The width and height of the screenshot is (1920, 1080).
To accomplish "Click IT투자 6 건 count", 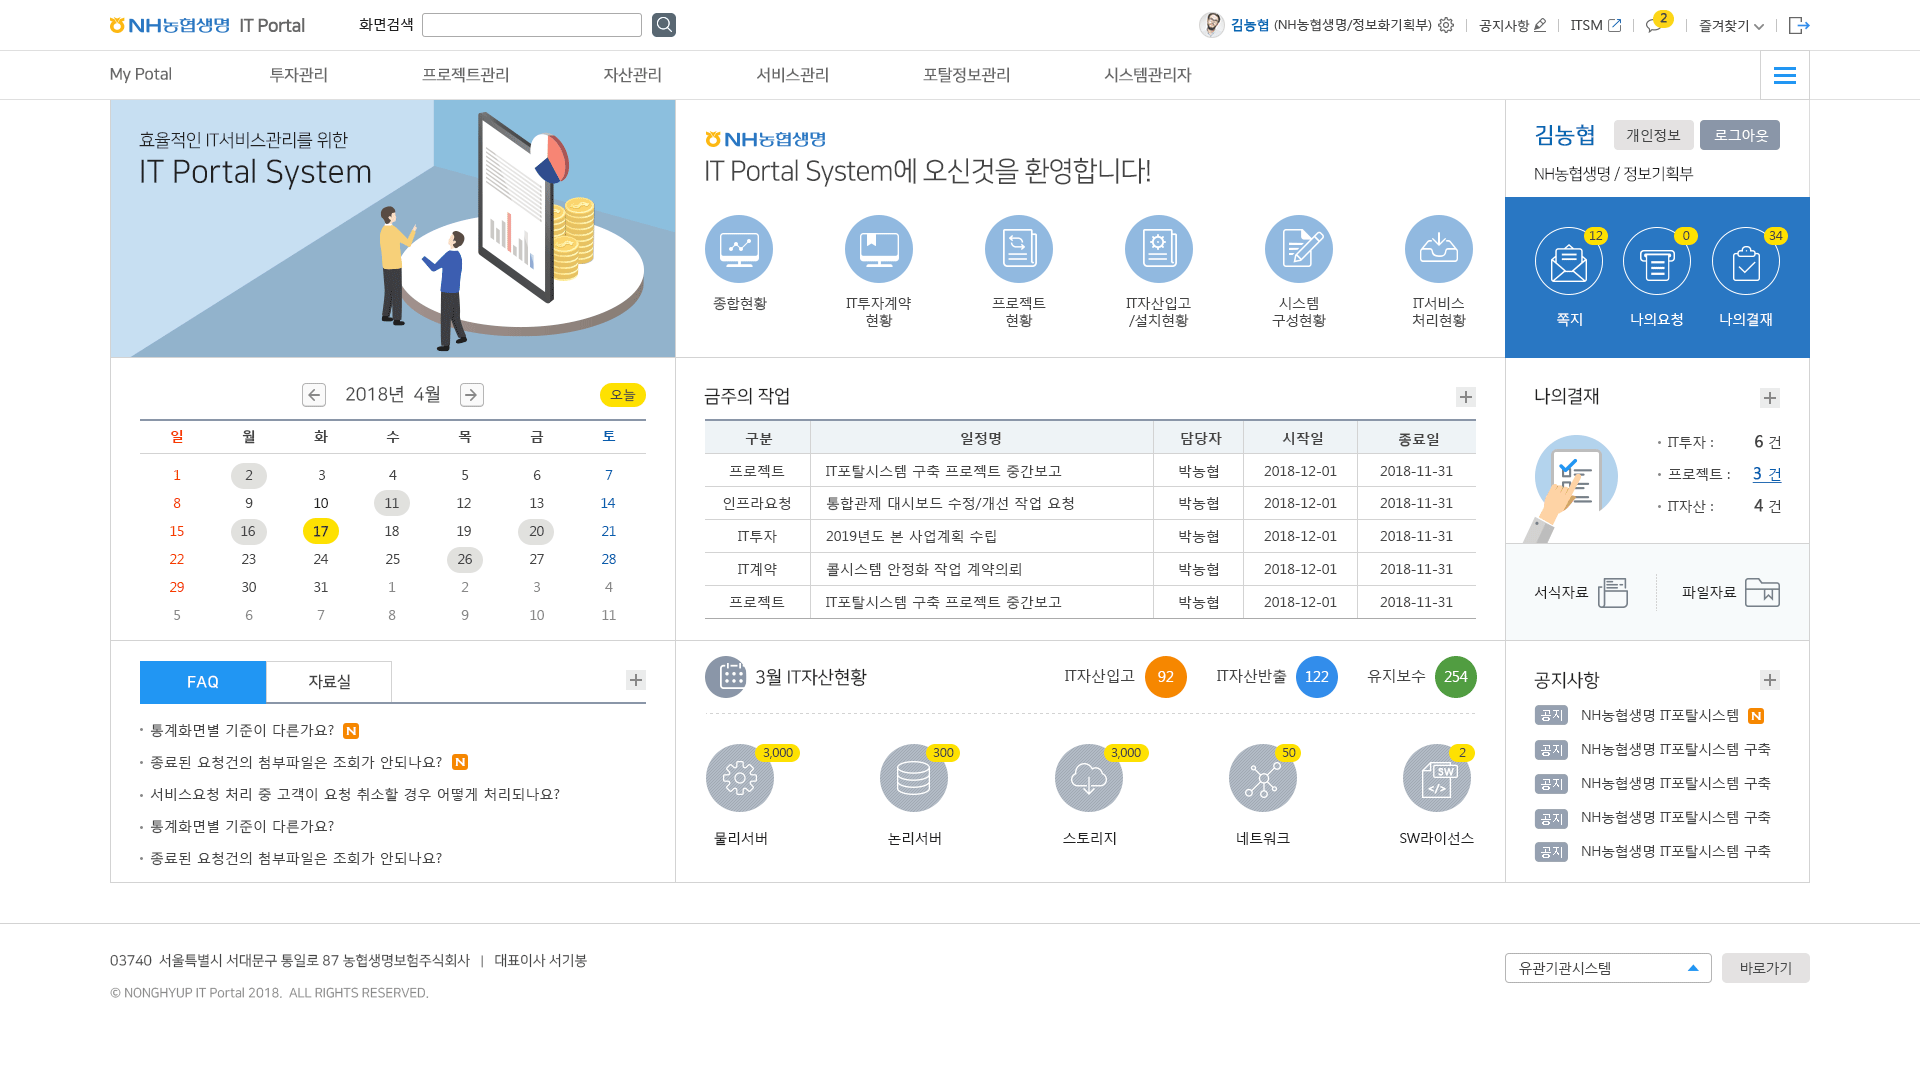I will pyautogui.click(x=1768, y=442).
